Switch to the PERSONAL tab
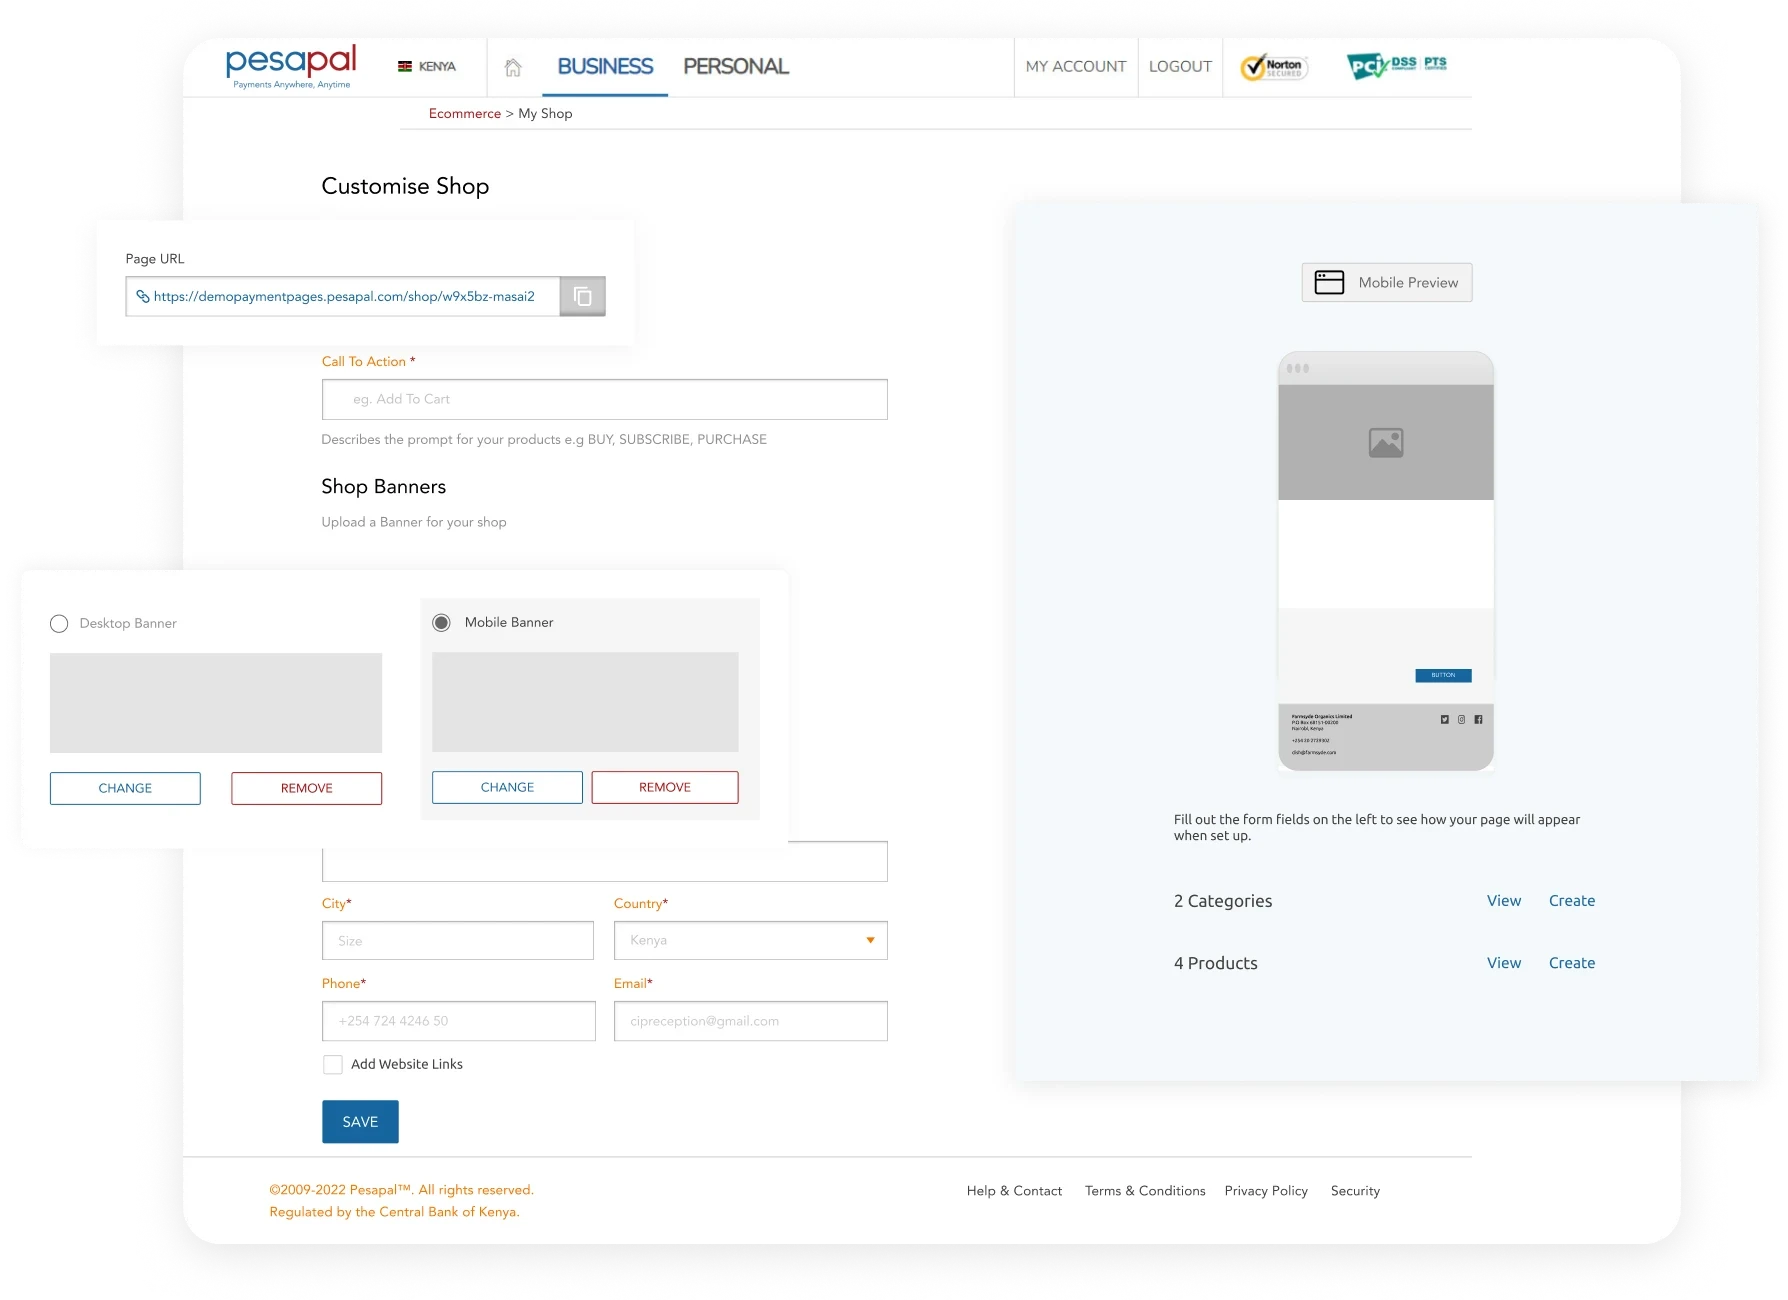The height and width of the screenshot is (1300, 1788). pos(736,67)
